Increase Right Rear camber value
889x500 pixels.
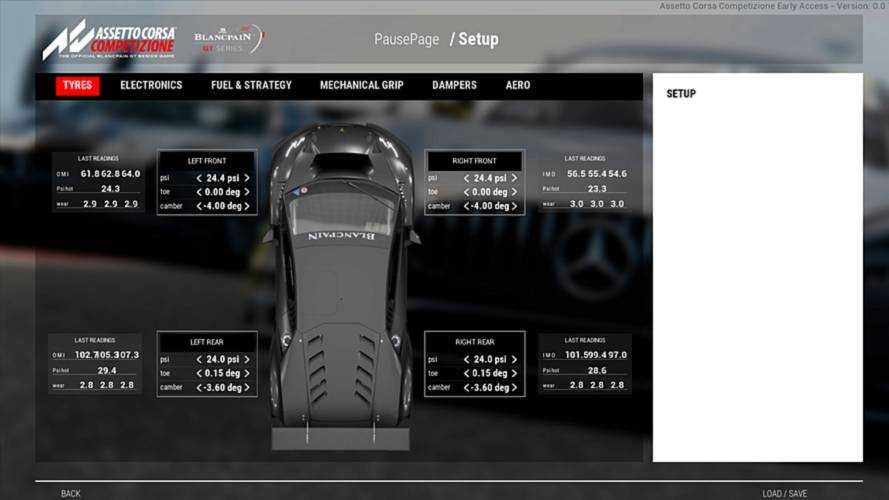click(514, 388)
